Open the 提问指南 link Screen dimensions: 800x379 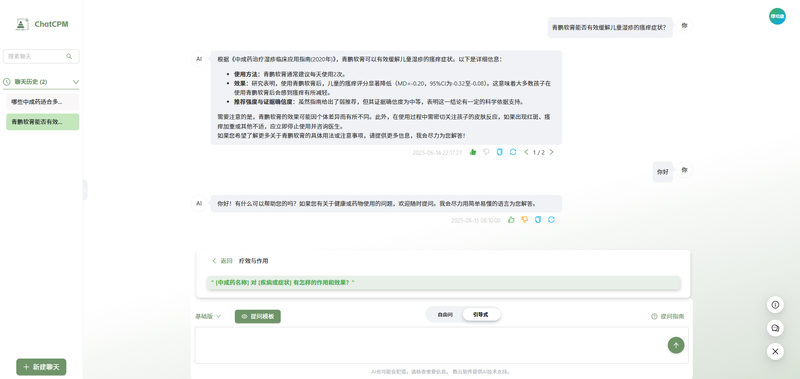tap(668, 316)
